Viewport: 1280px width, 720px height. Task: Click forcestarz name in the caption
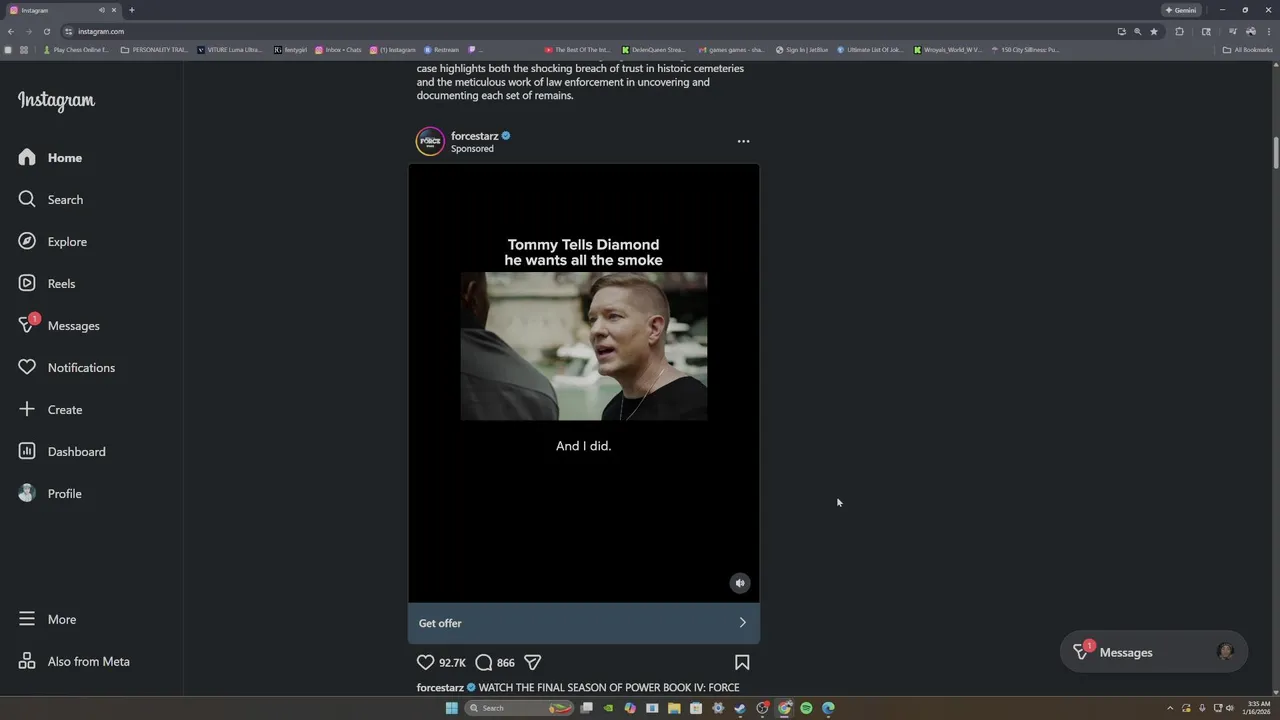point(440,688)
